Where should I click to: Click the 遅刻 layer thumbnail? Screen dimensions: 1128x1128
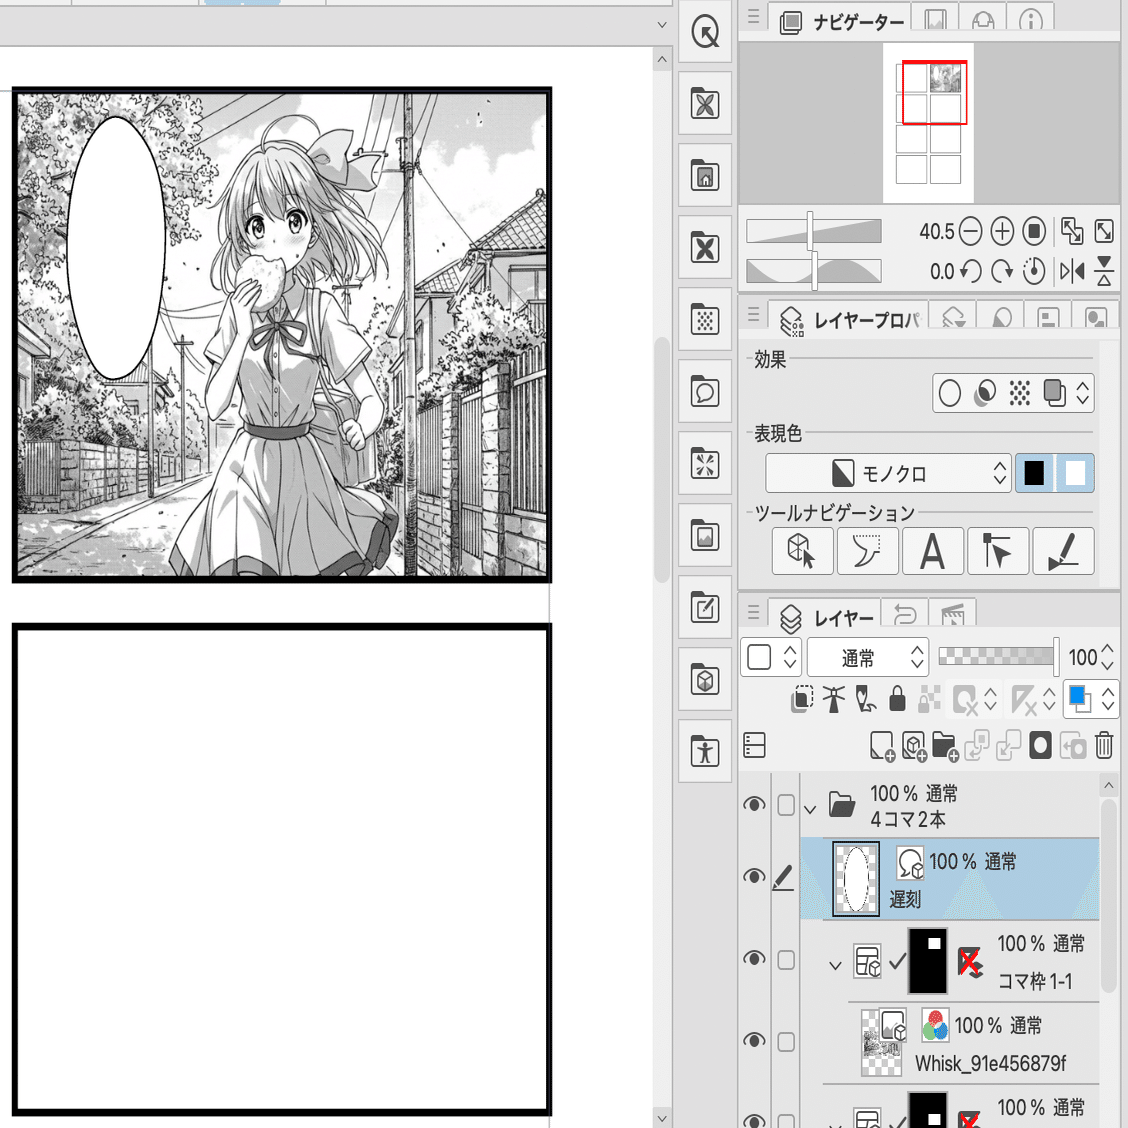pos(856,877)
